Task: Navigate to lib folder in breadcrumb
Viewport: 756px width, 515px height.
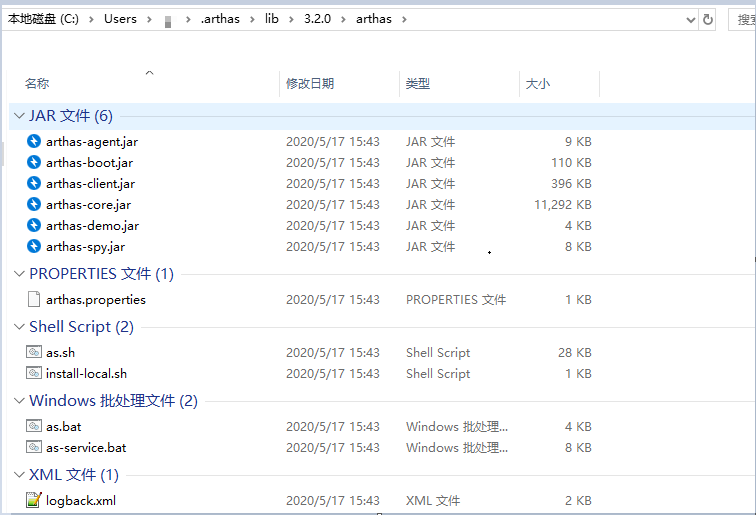Action: coord(271,19)
